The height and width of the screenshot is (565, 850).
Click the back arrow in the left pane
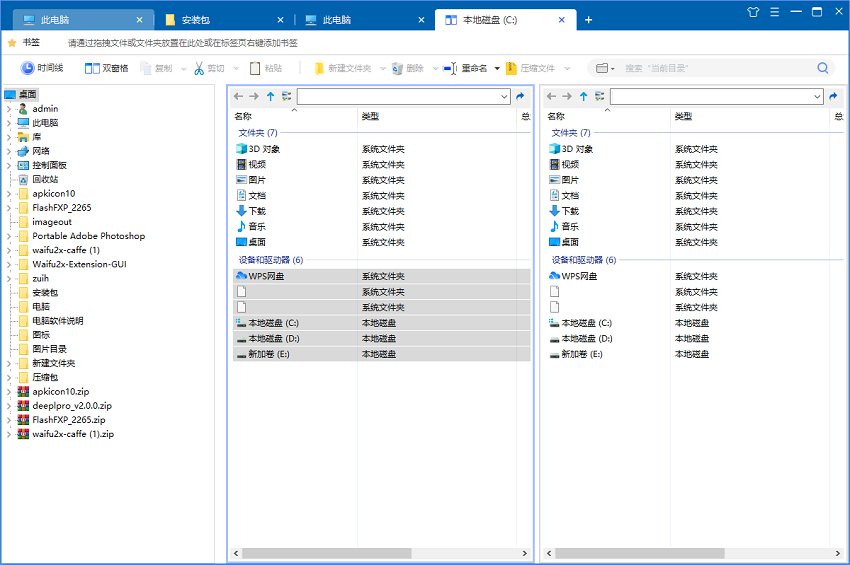pos(238,97)
